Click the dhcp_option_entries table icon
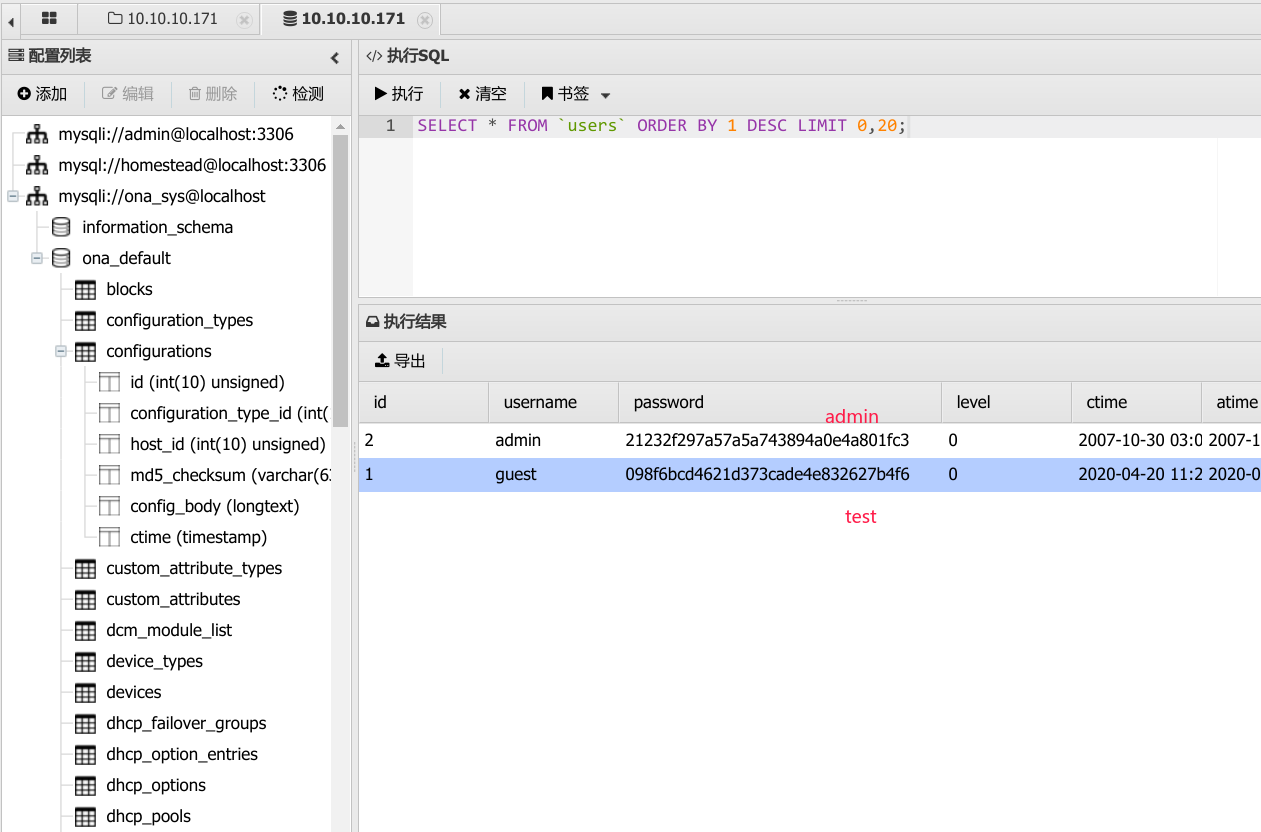1261x832 pixels. [86, 754]
